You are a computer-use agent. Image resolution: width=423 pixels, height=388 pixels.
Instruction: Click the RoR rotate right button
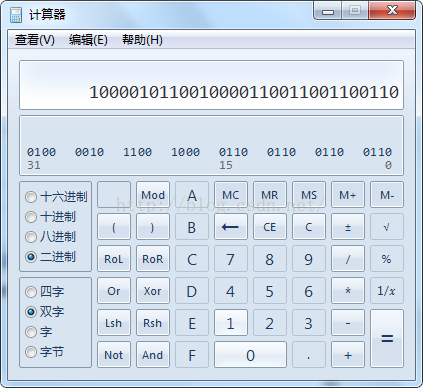153,259
